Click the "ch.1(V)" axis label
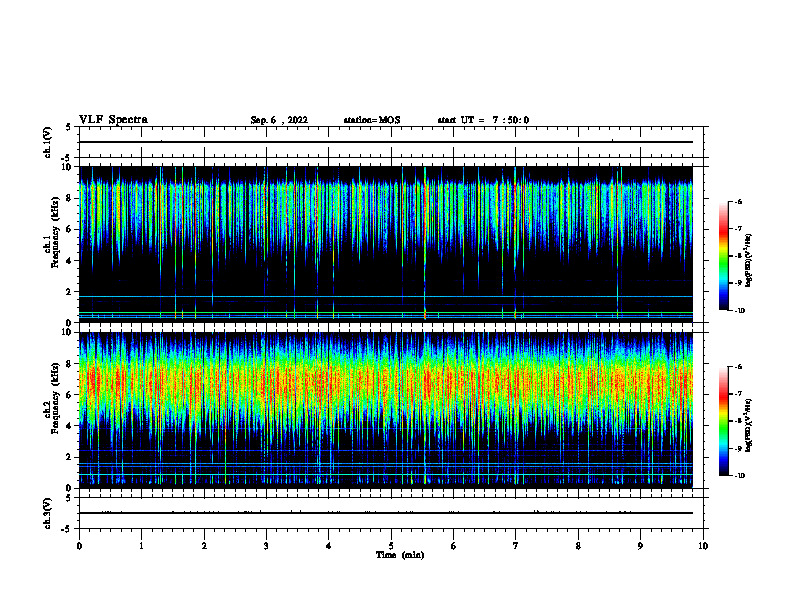The width and height of the screenshot is (792, 612). coord(48,142)
